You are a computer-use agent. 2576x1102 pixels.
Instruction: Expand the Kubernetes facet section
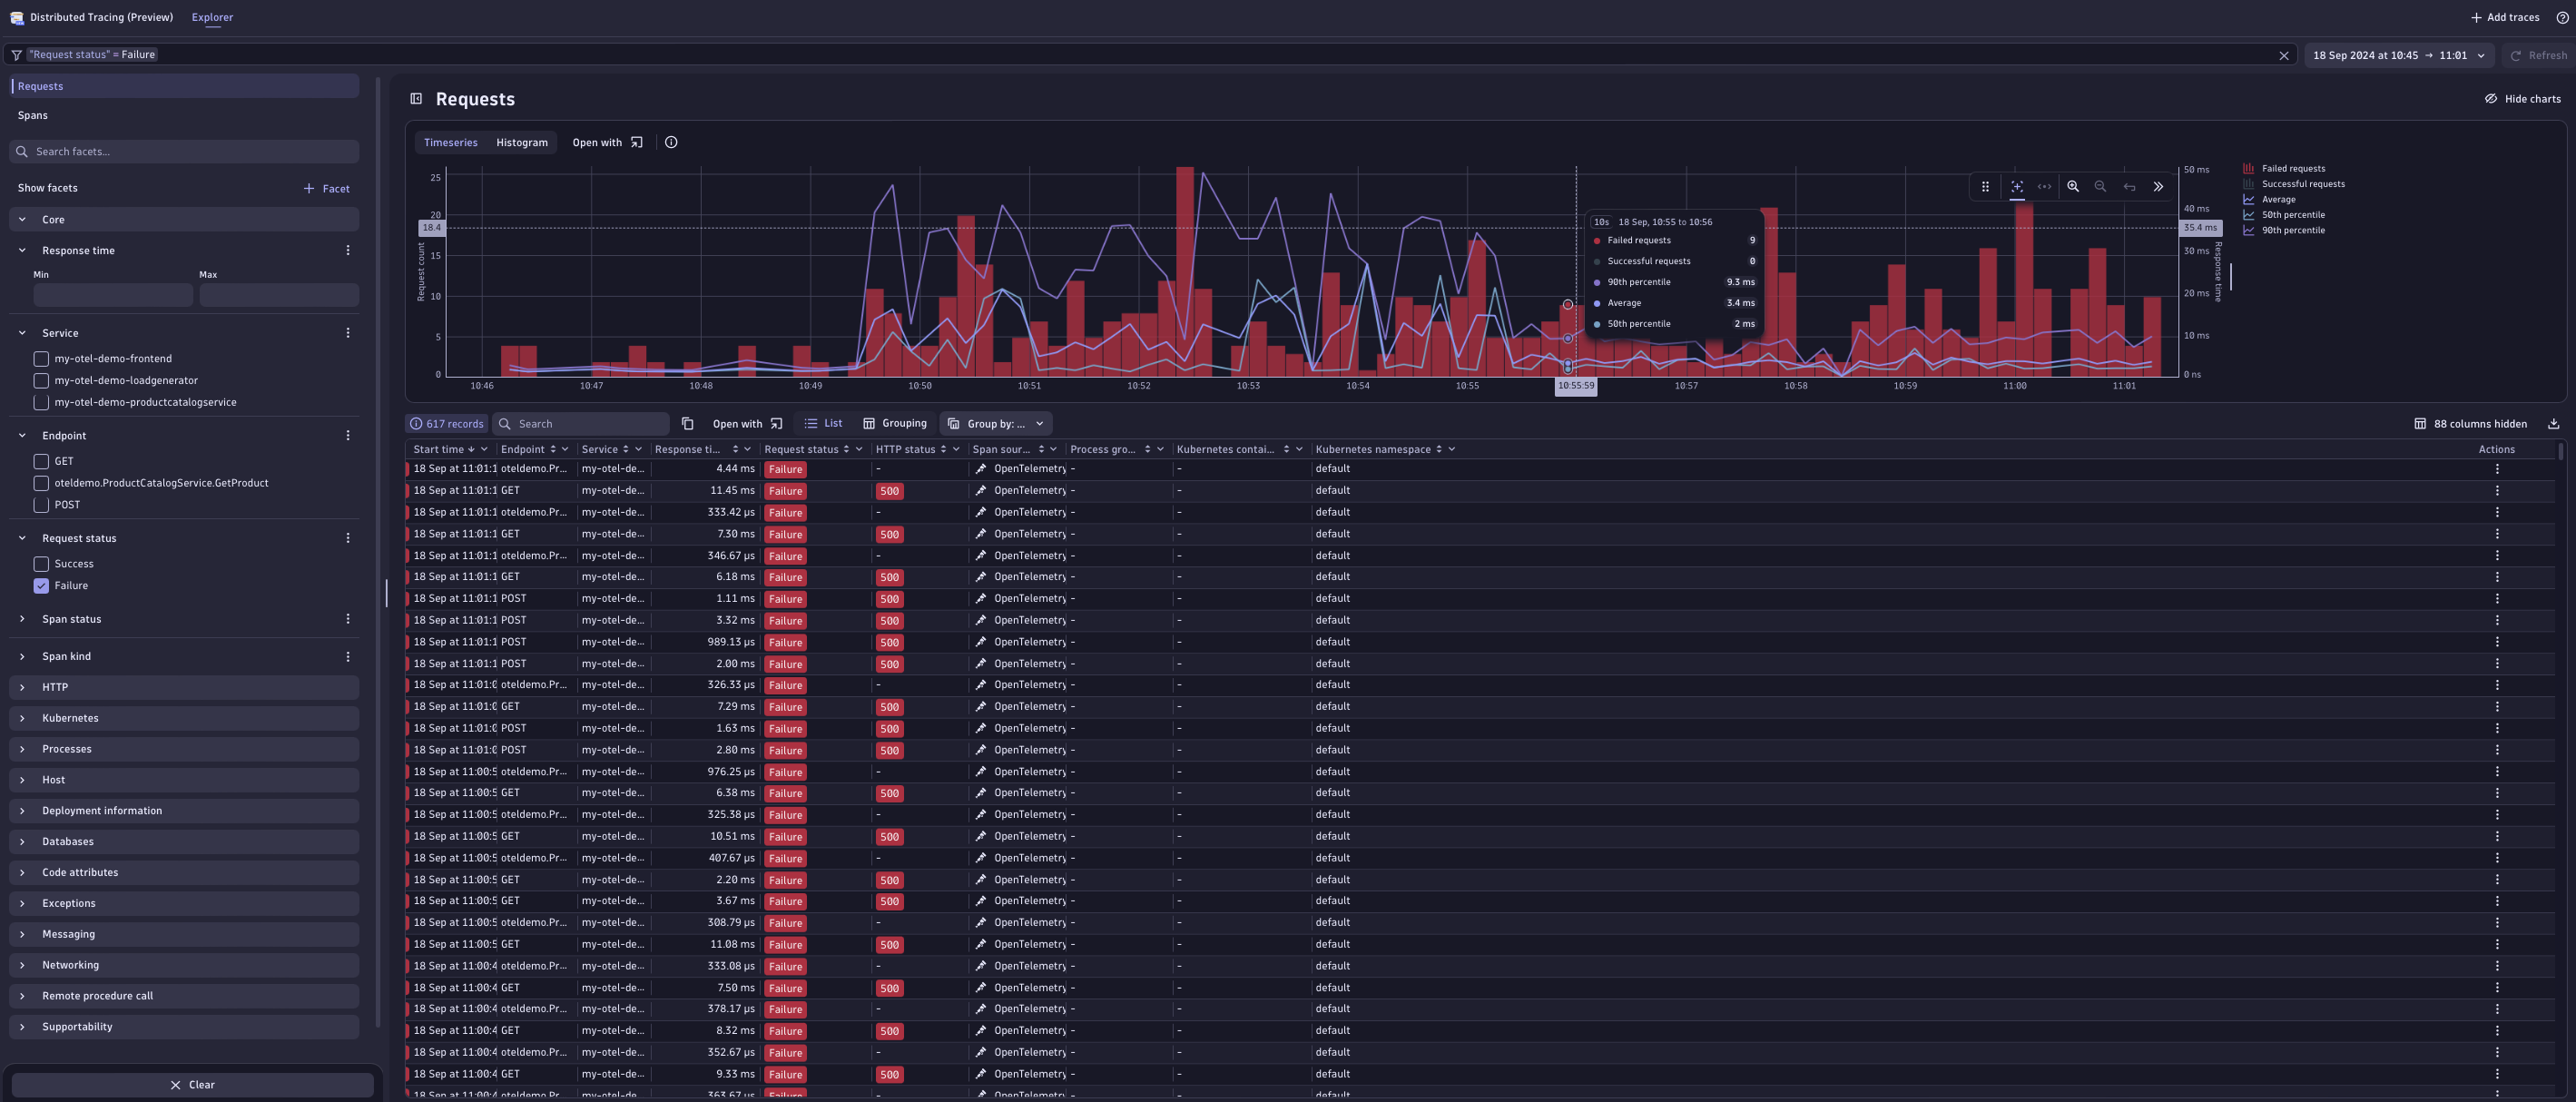tap(22, 717)
